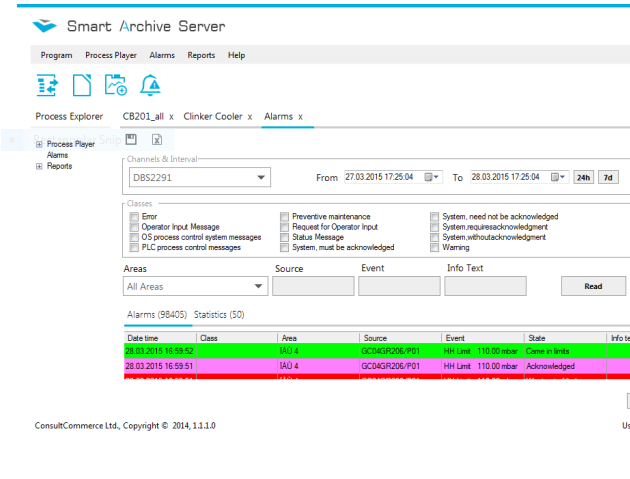Sort by the Class column header
This screenshot has width=630, height=479.
[237, 338]
